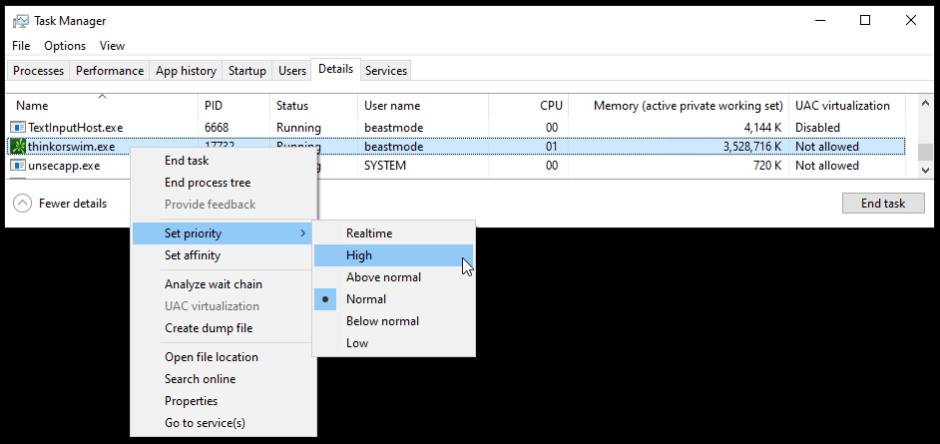Click the thinkorswim.exe process icon
Screen dimensions: 940x444
(18, 147)
